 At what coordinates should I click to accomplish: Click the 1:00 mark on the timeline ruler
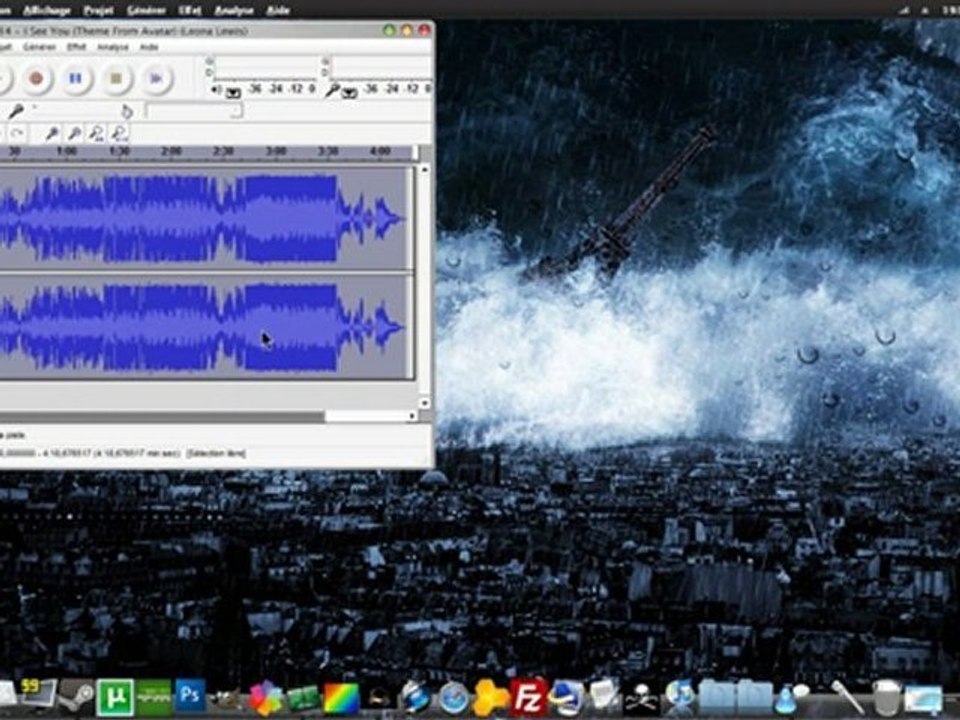[66, 151]
